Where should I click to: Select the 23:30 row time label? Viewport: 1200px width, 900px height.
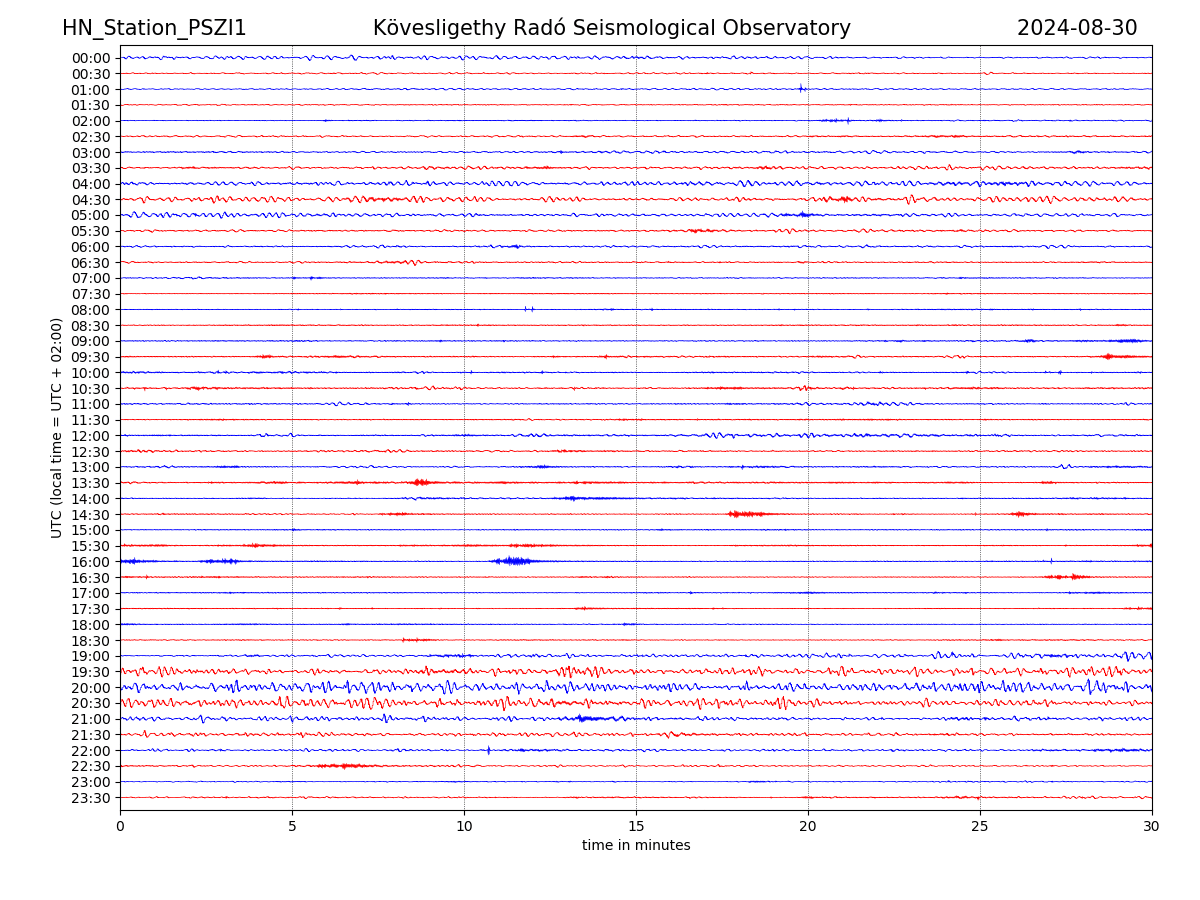(x=91, y=798)
